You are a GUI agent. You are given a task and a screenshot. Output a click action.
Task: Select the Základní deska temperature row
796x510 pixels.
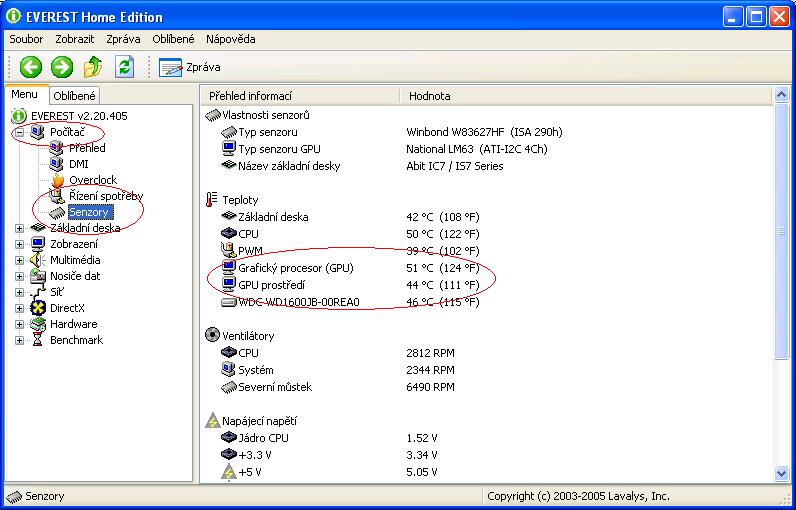pyautogui.click(x=351, y=217)
